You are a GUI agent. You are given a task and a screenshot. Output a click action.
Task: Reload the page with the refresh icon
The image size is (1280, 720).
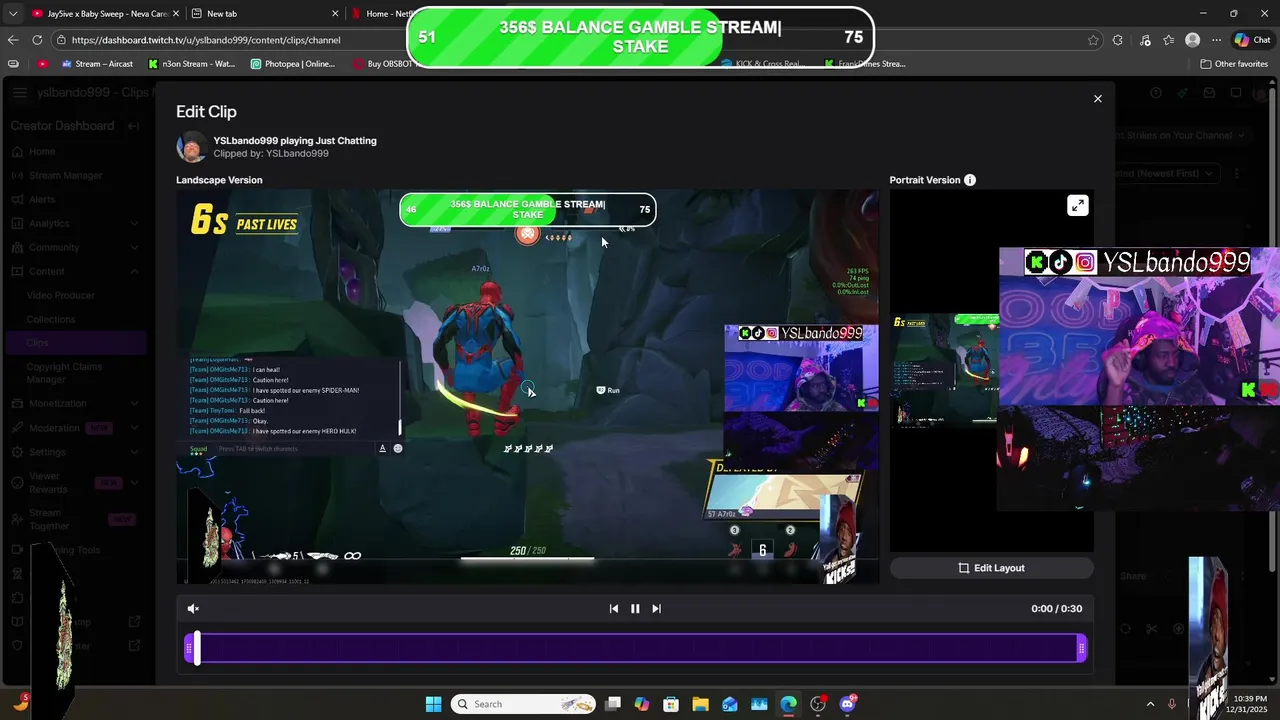pos(37,40)
